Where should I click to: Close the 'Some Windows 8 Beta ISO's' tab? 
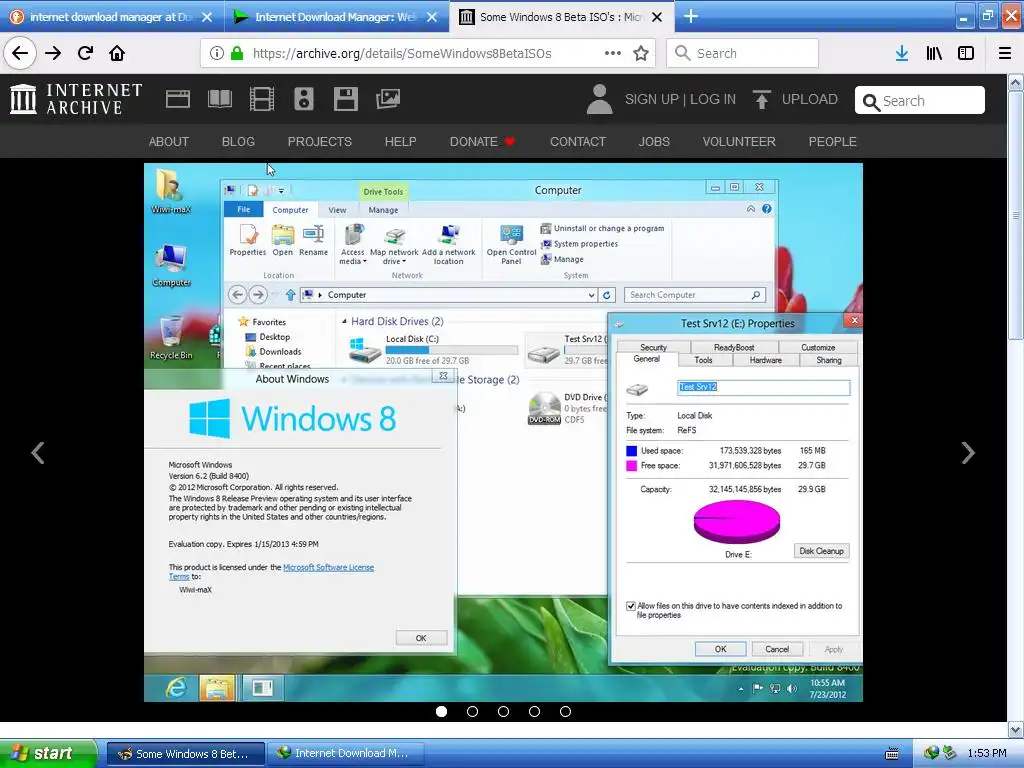(x=657, y=17)
